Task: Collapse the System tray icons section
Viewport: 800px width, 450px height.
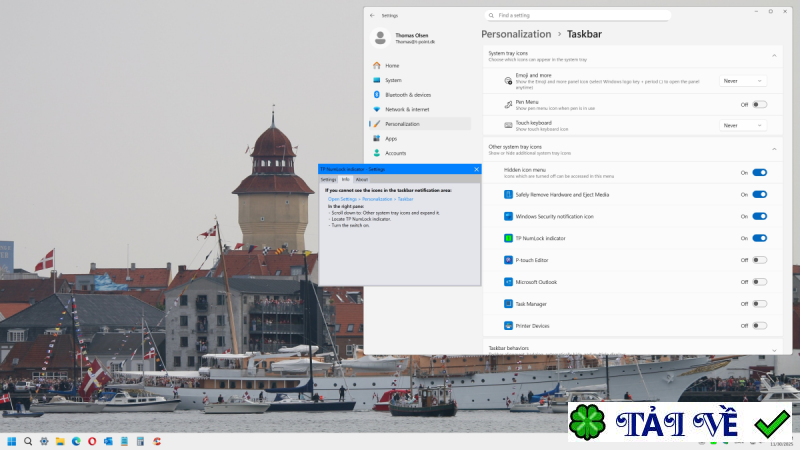Action: [774, 56]
